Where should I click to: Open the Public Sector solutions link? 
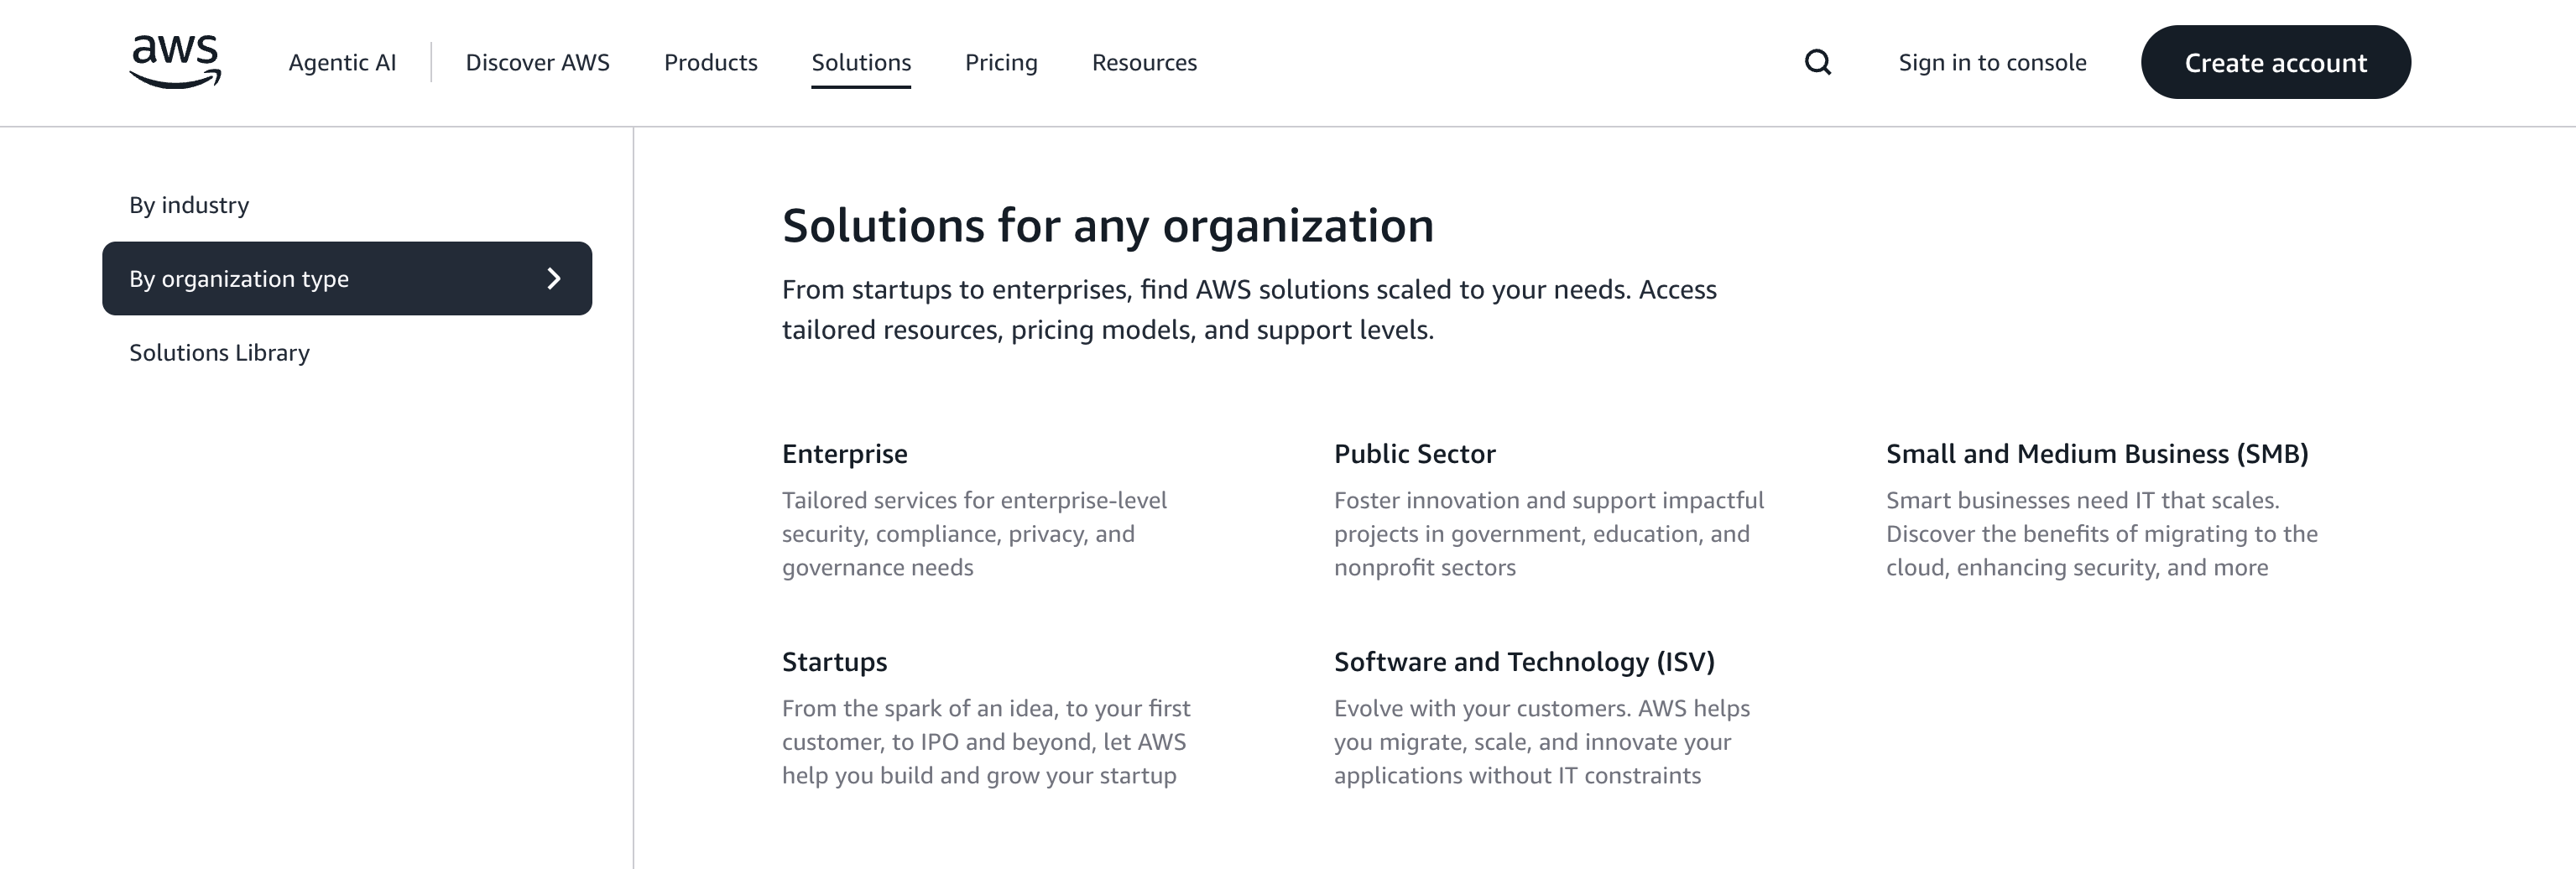point(1414,453)
